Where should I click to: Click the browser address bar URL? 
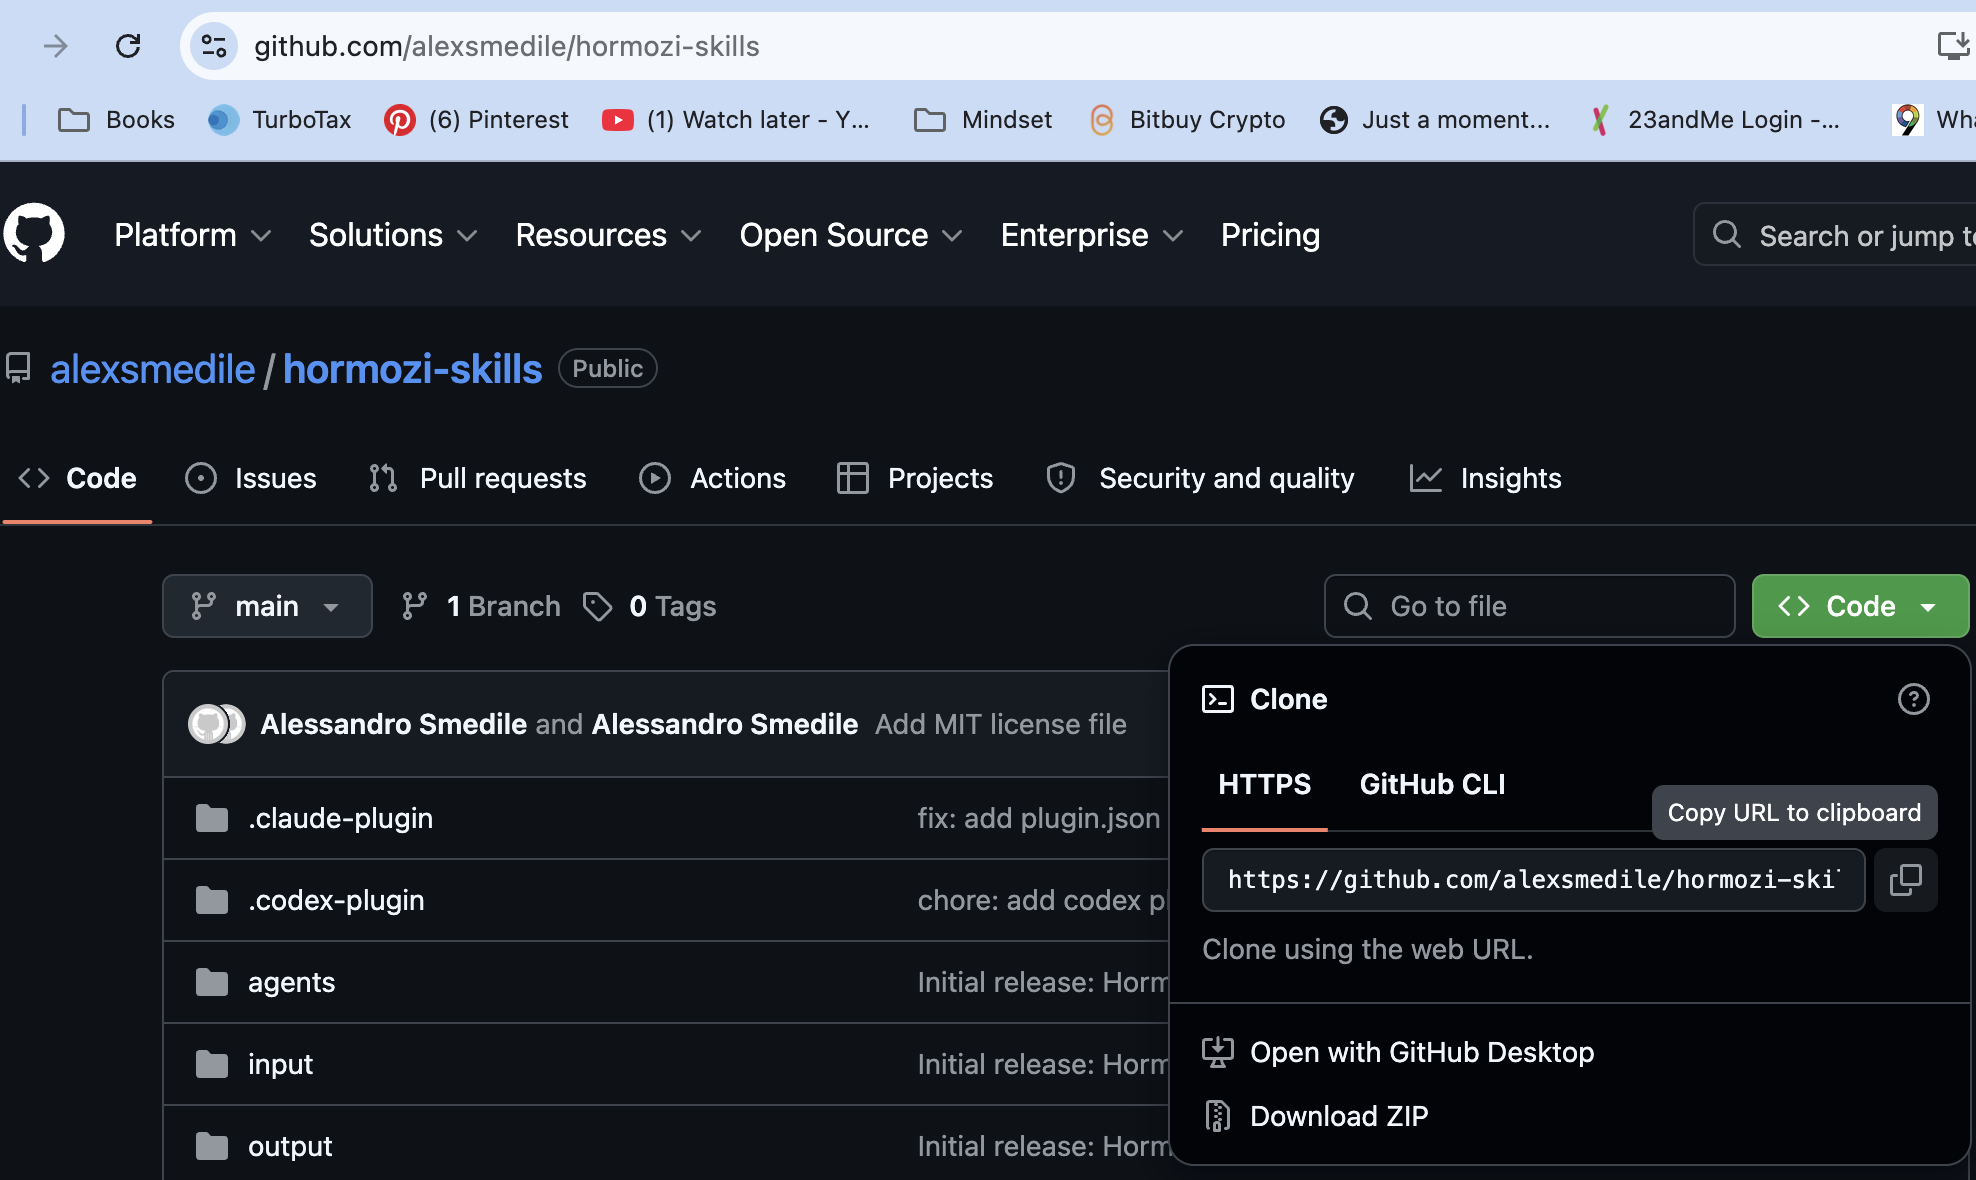506,46
